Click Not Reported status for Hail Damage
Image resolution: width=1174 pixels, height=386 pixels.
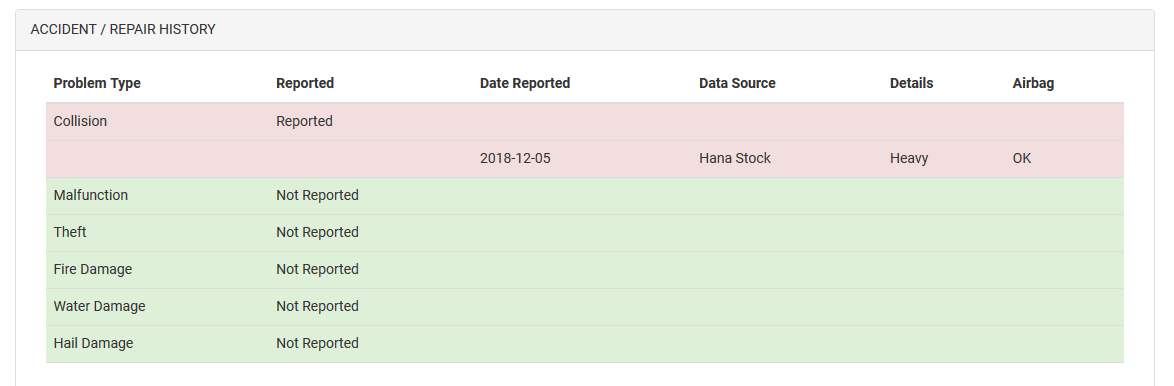pos(317,343)
